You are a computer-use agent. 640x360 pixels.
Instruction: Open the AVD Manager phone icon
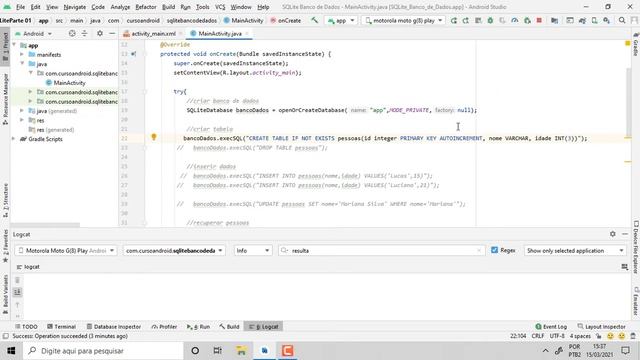(x=594, y=20)
